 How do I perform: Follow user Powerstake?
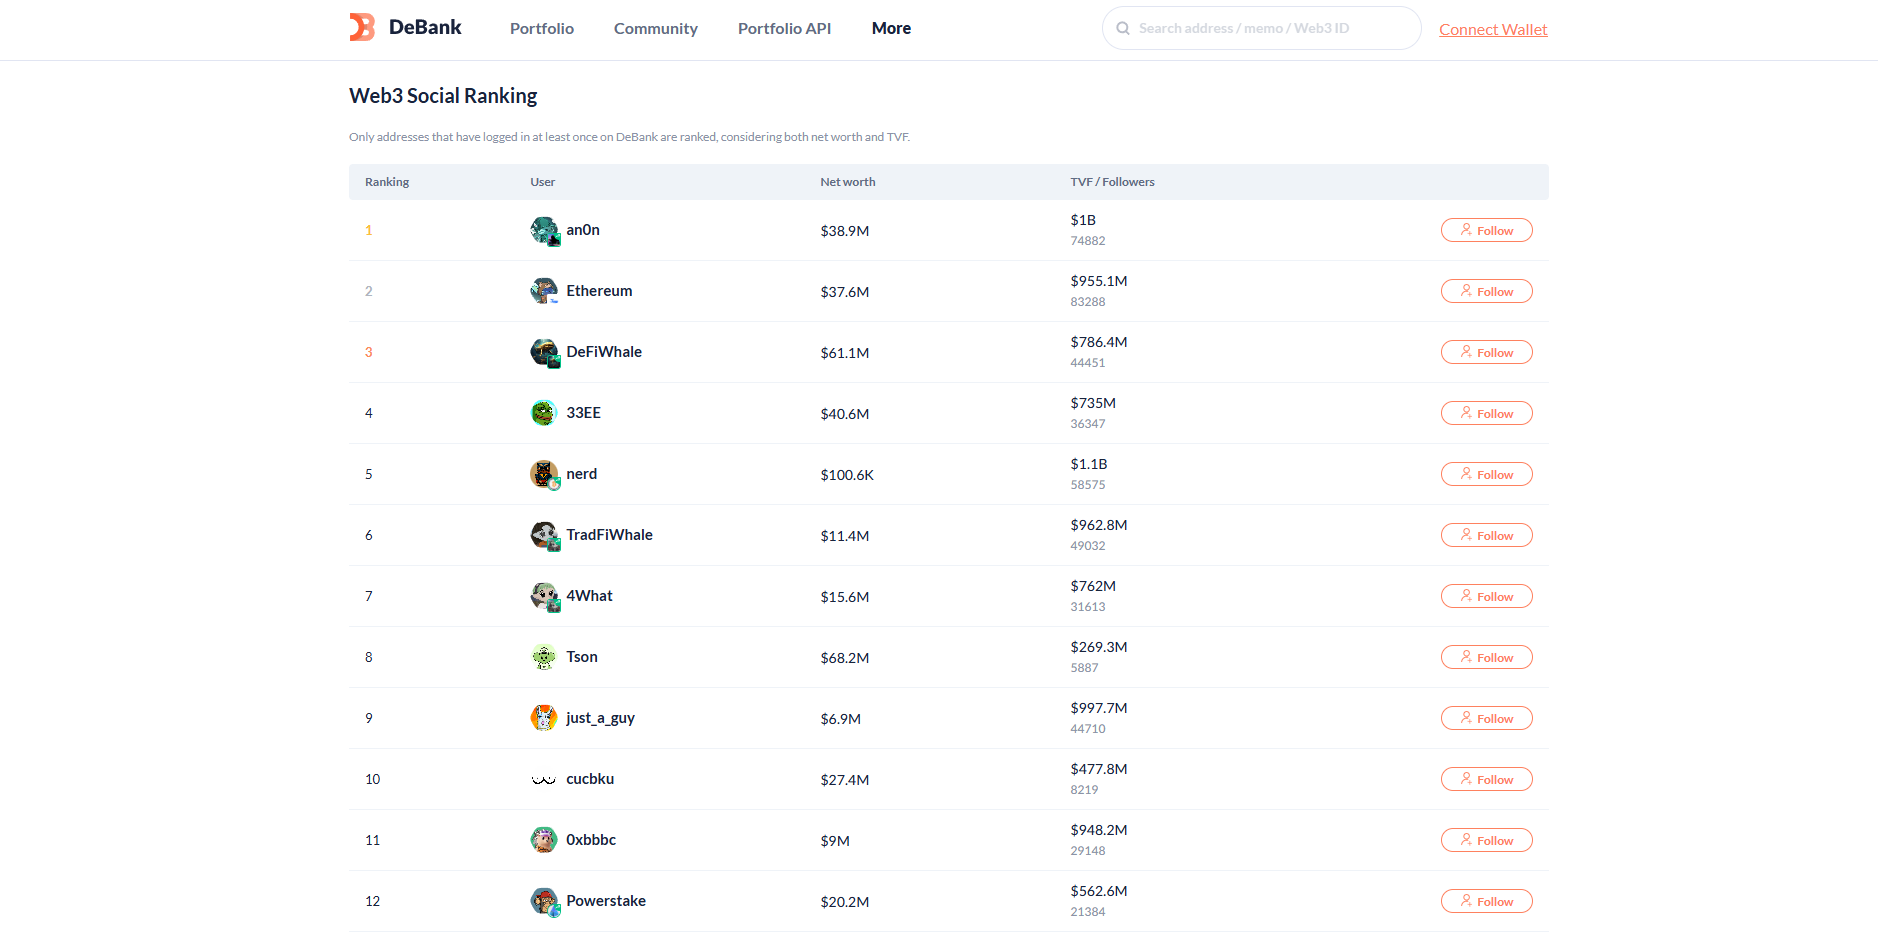coord(1487,901)
